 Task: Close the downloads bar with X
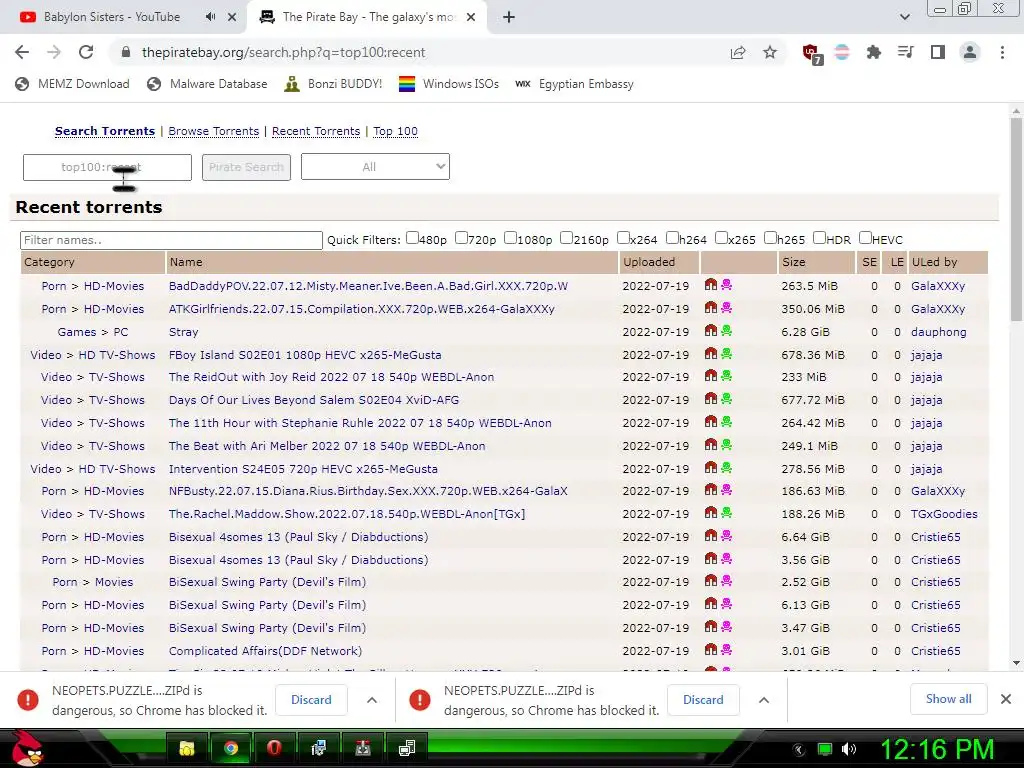(x=1006, y=699)
